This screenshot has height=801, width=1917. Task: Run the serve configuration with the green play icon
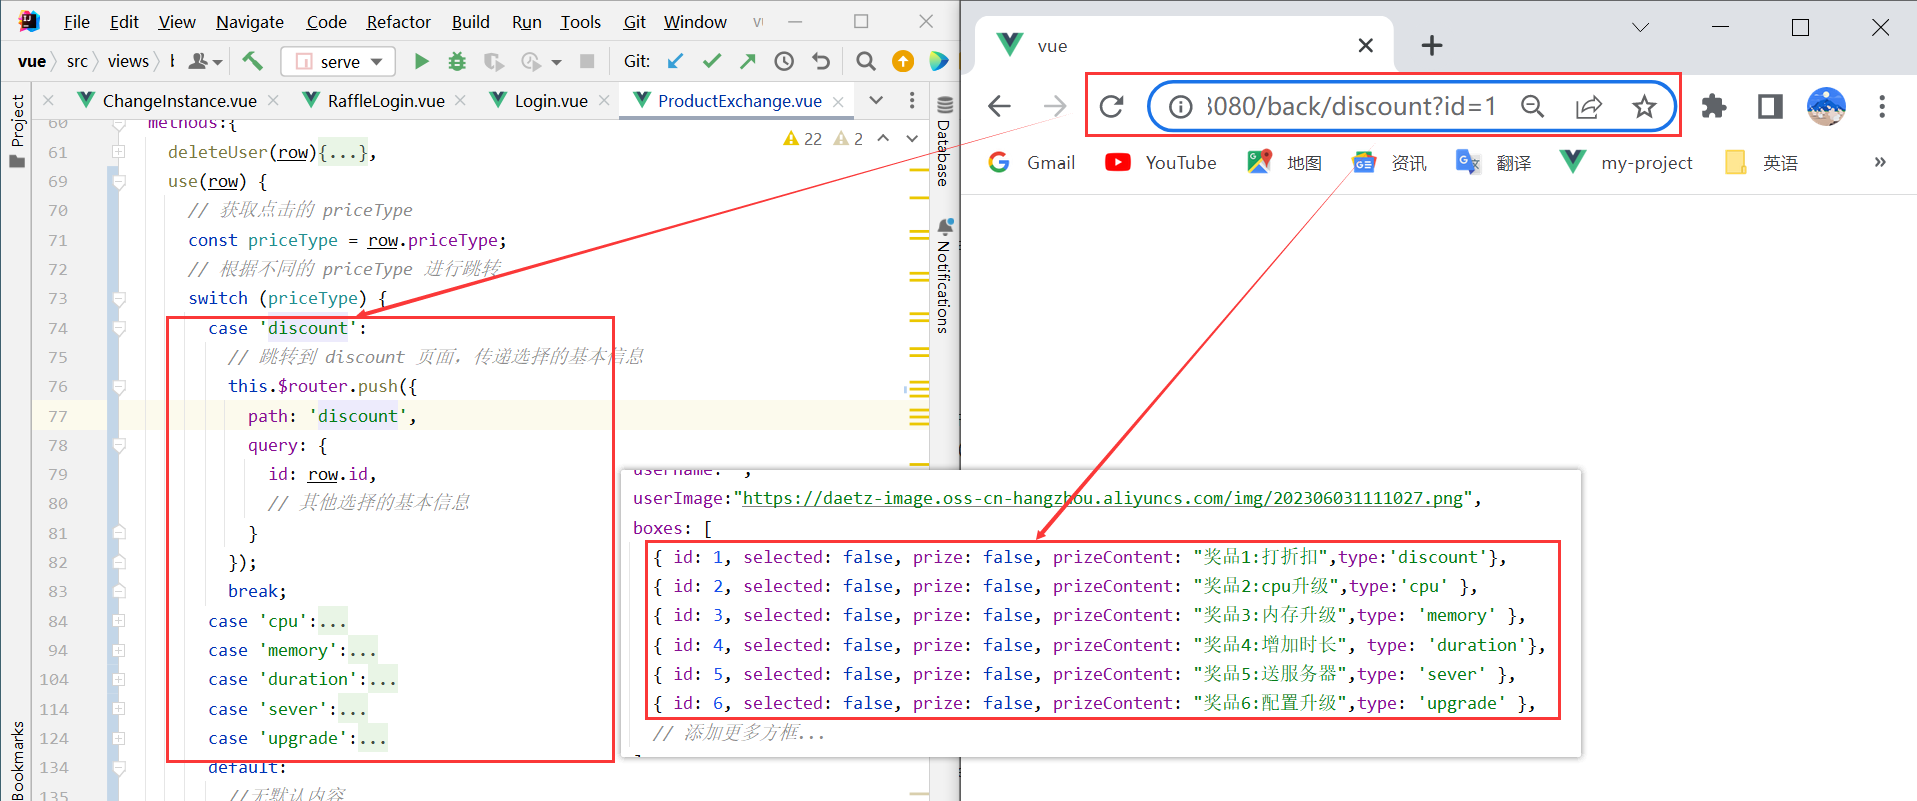(421, 62)
